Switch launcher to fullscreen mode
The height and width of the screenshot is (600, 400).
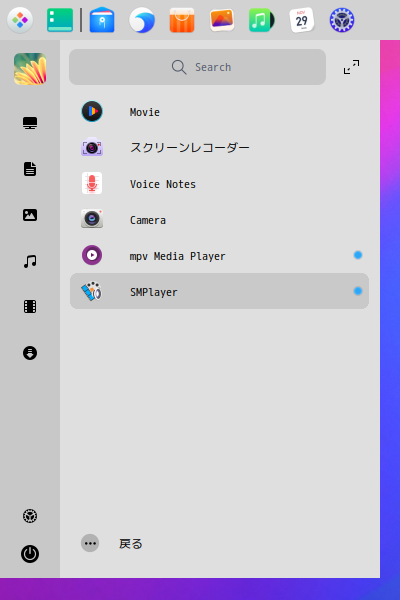[351, 67]
